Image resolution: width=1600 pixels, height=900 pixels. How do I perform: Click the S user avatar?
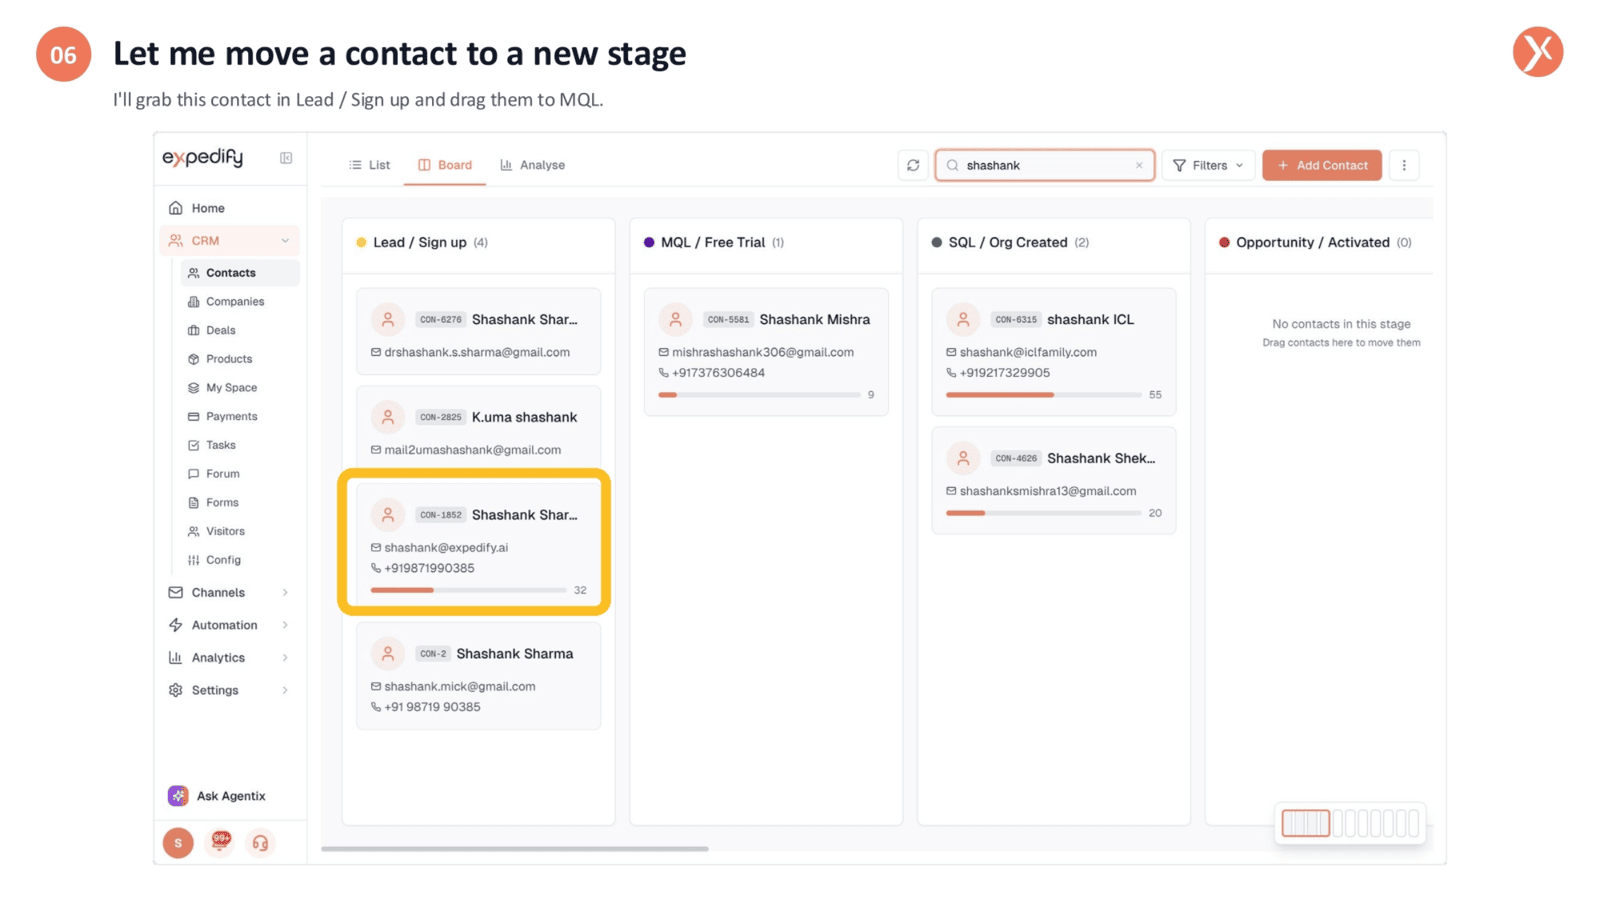[x=178, y=843]
